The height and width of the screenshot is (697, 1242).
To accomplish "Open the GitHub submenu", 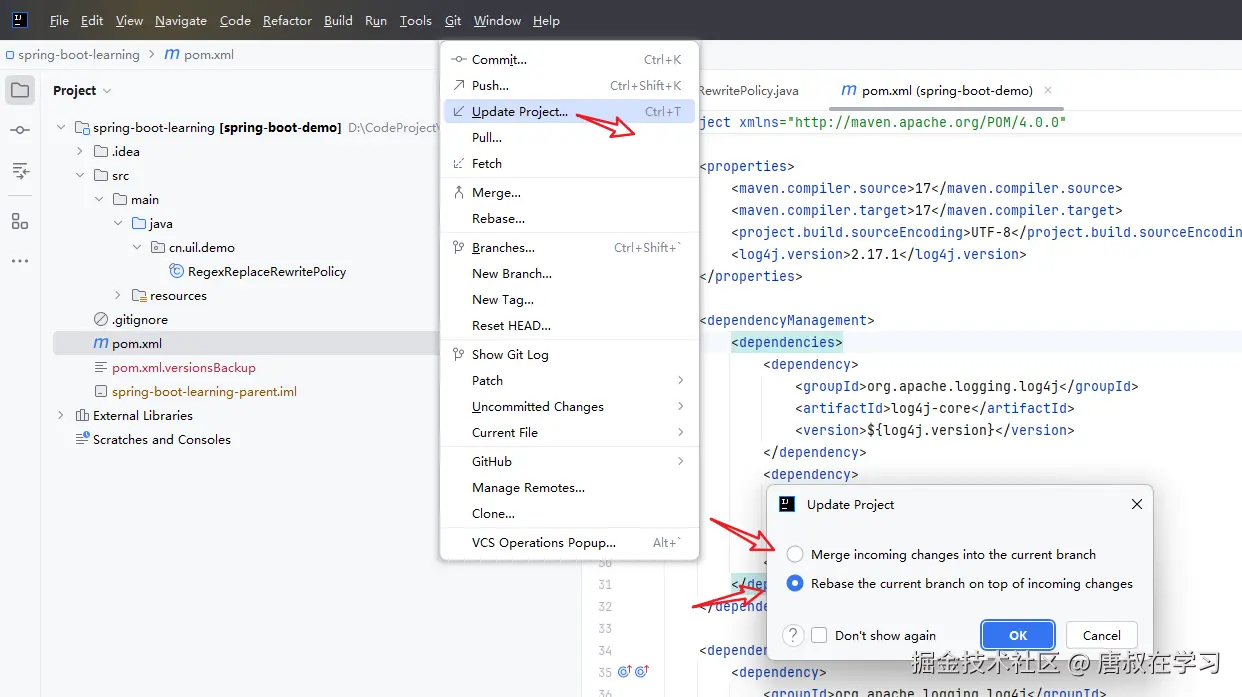I will pos(569,462).
